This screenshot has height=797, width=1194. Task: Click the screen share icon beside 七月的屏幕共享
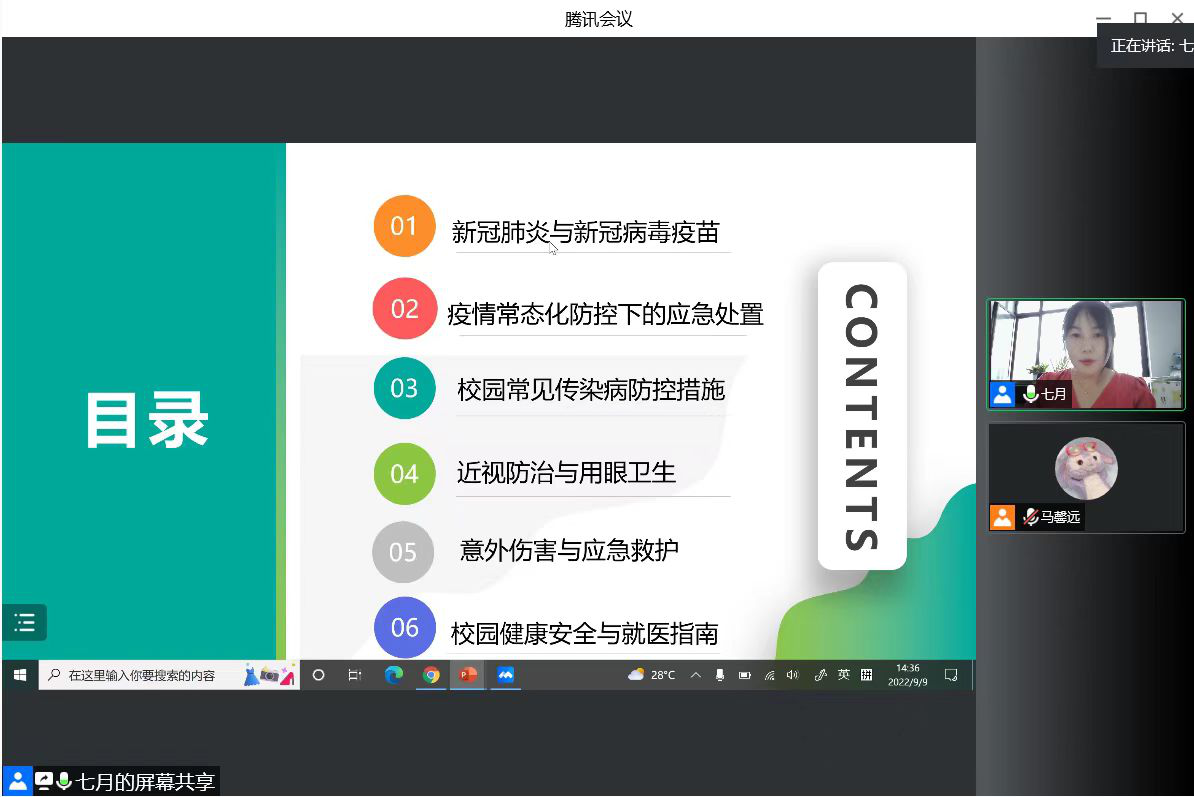click(44, 781)
